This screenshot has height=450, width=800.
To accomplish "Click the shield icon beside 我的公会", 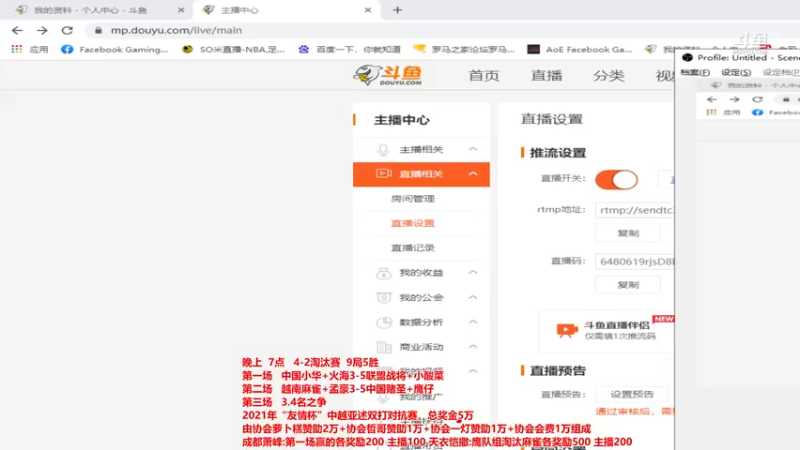I will point(384,297).
